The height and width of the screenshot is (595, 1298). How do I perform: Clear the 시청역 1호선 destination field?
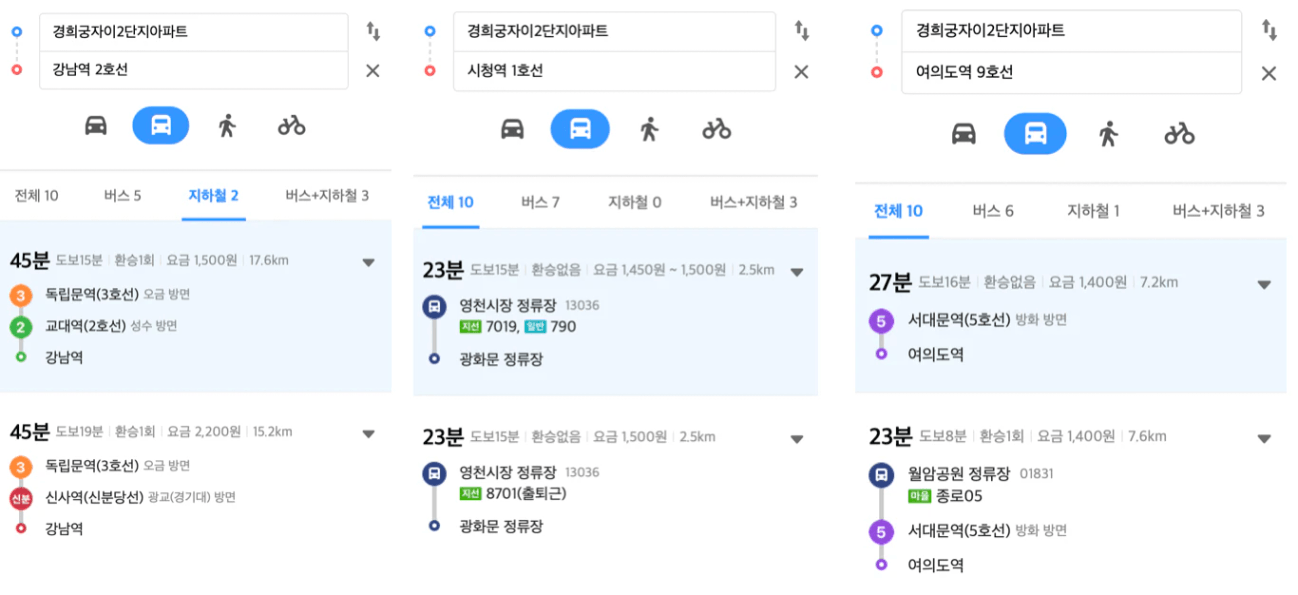[801, 71]
